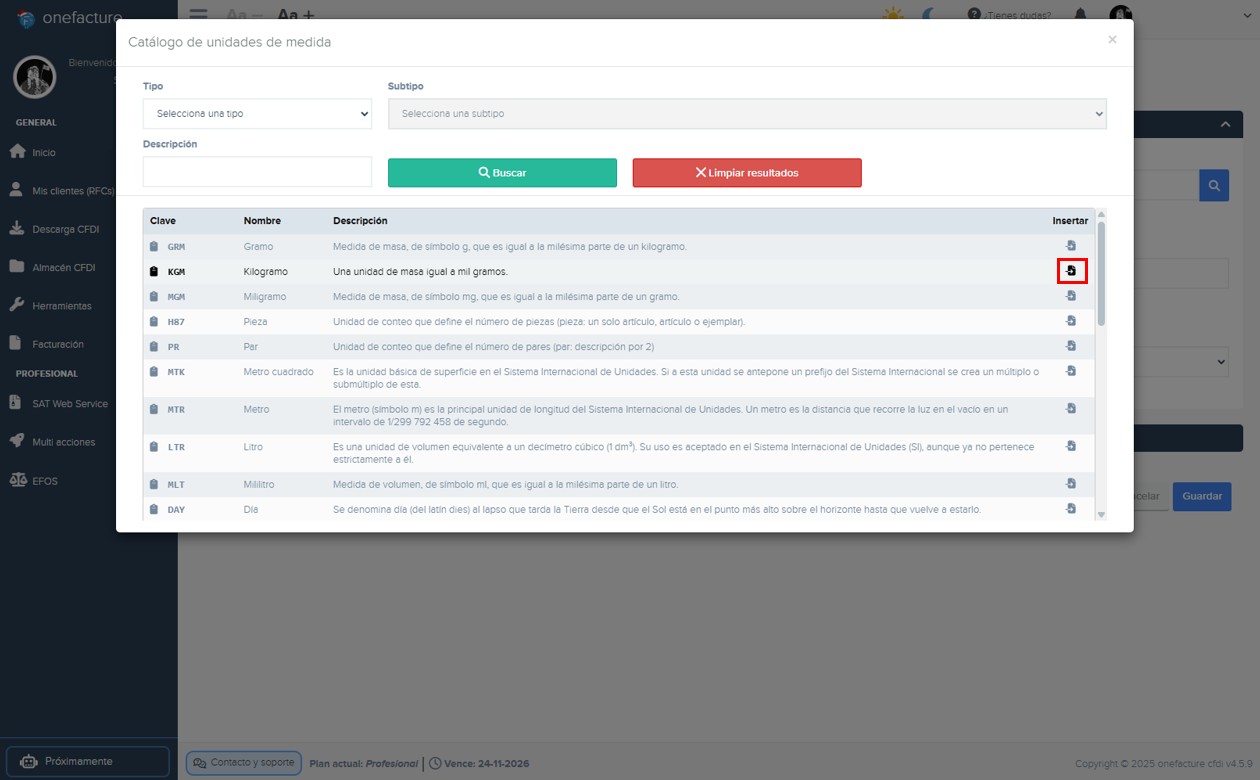Click Limpiar resultados

pyautogui.click(x=747, y=172)
